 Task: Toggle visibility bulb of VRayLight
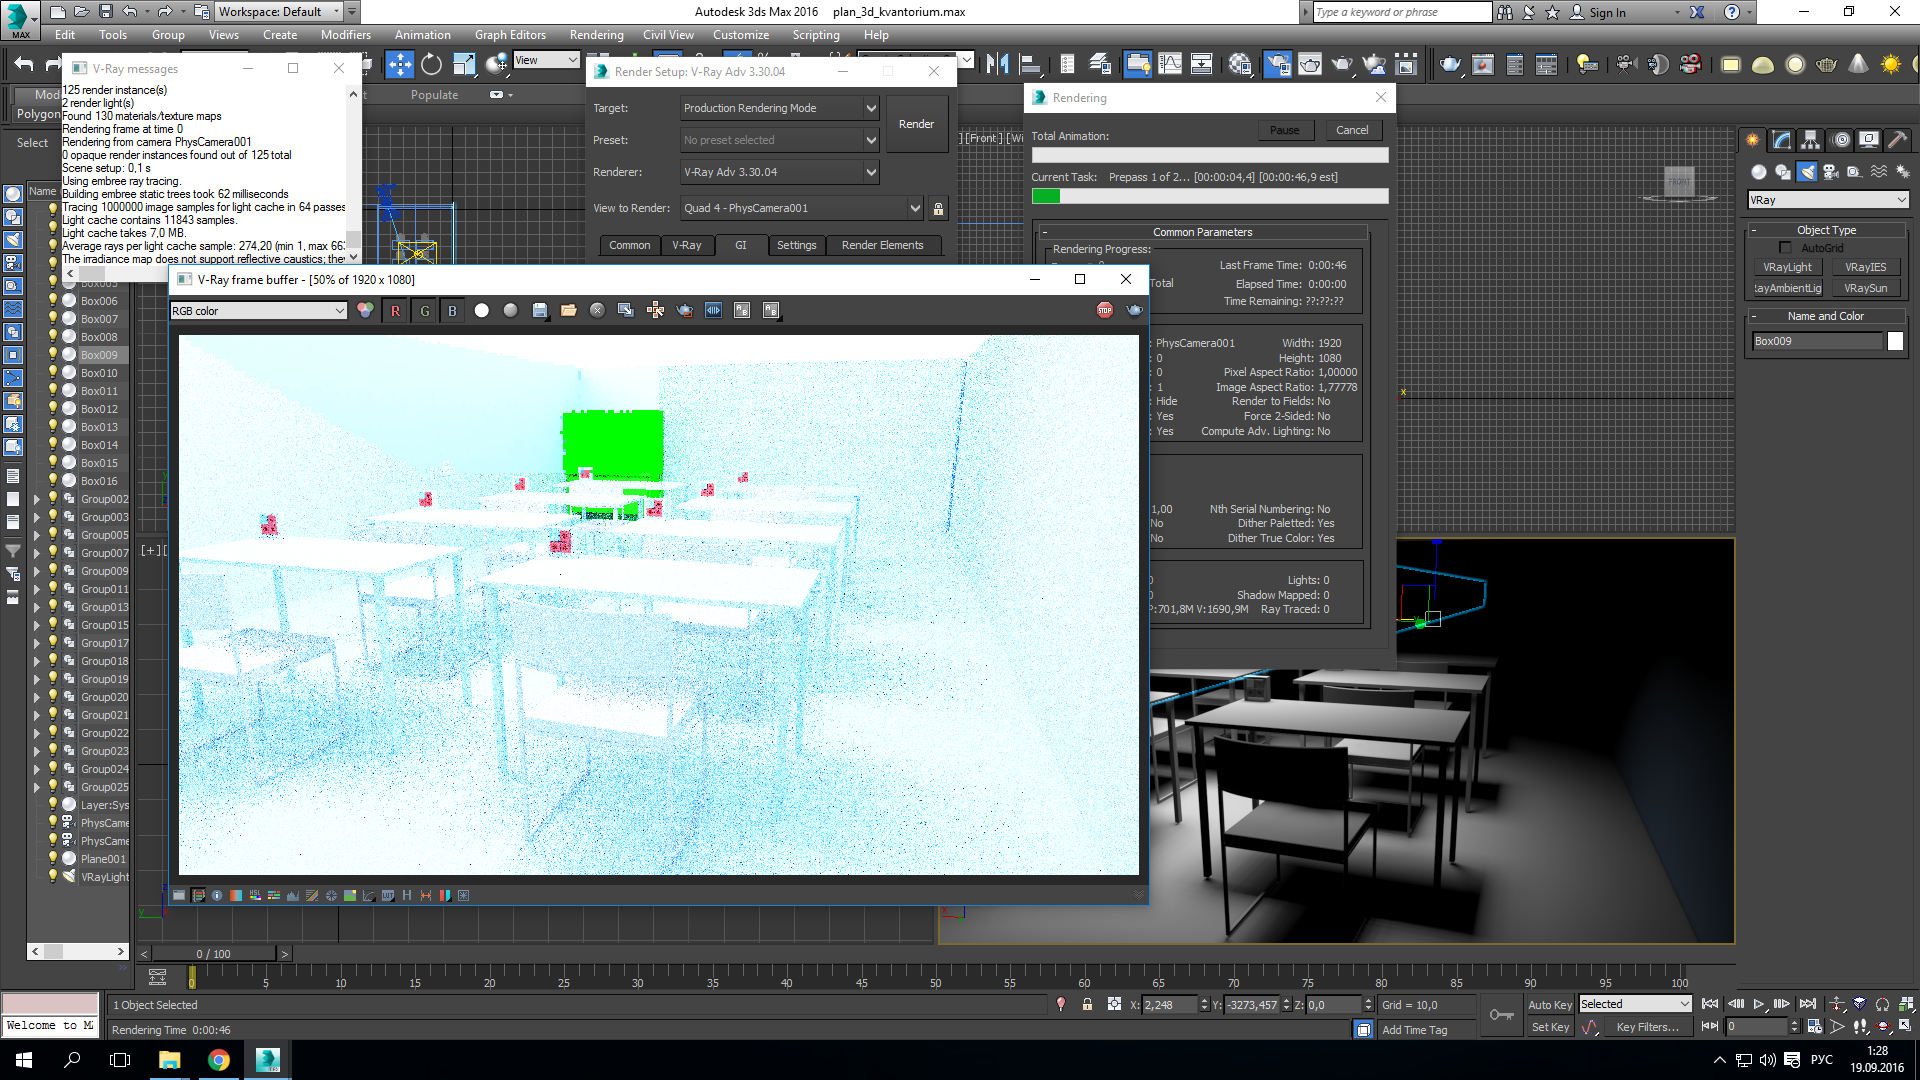click(53, 877)
